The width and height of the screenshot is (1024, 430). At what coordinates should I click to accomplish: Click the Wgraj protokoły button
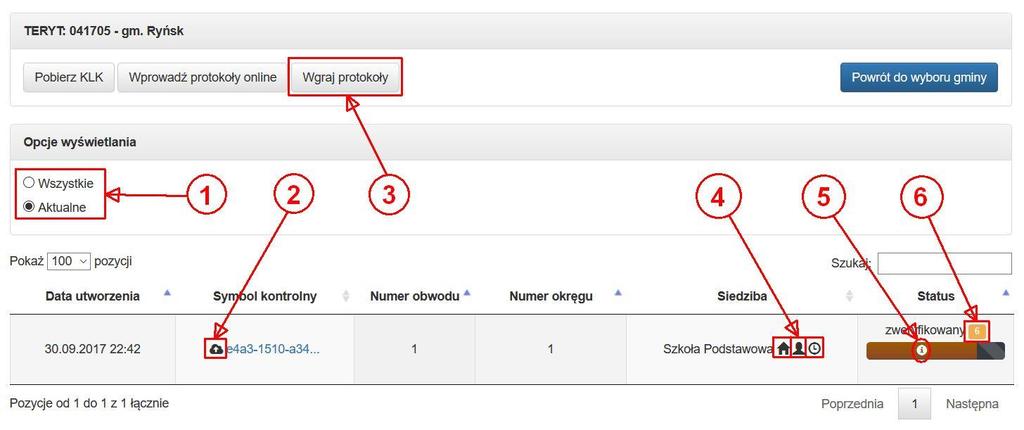pyautogui.click(x=345, y=77)
